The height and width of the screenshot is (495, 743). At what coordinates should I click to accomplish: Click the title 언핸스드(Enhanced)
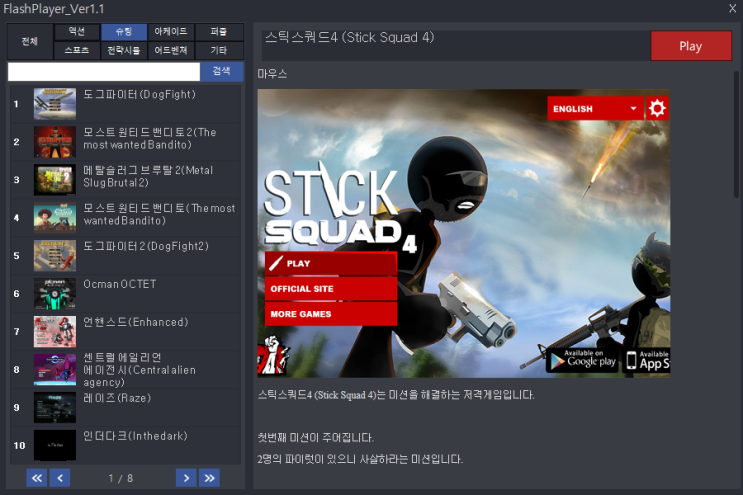[136, 322]
